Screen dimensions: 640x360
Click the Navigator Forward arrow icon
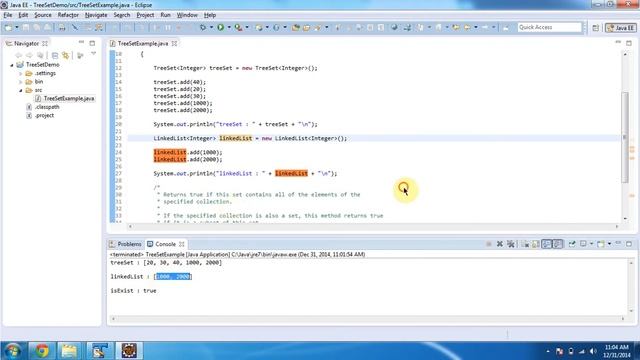point(29,55)
